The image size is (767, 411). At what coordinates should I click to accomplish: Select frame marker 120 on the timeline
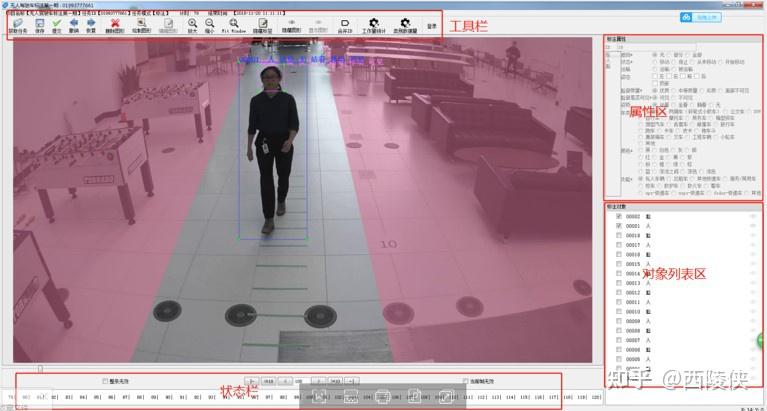(596, 397)
